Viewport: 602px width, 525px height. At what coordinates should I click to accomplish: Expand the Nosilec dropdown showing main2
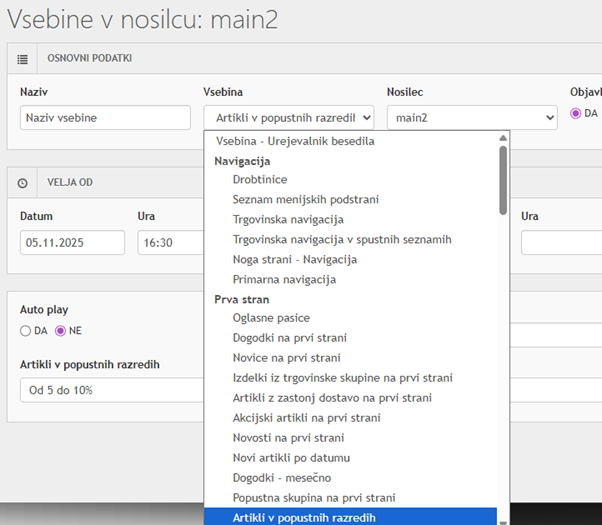[472, 117]
